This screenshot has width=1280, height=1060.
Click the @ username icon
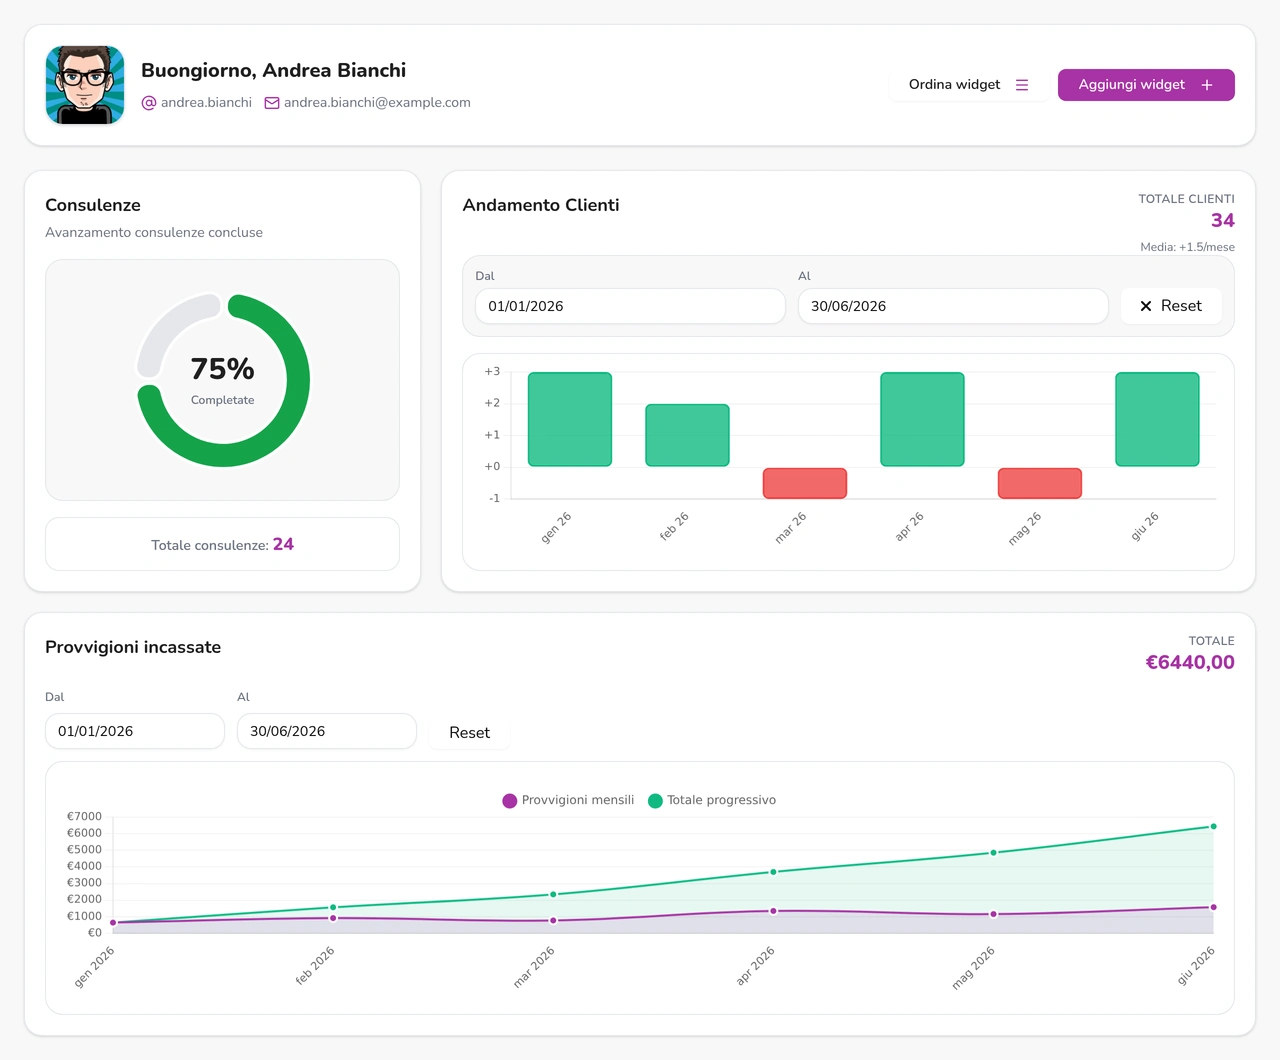pyautogui.click(x=149, y=103)
